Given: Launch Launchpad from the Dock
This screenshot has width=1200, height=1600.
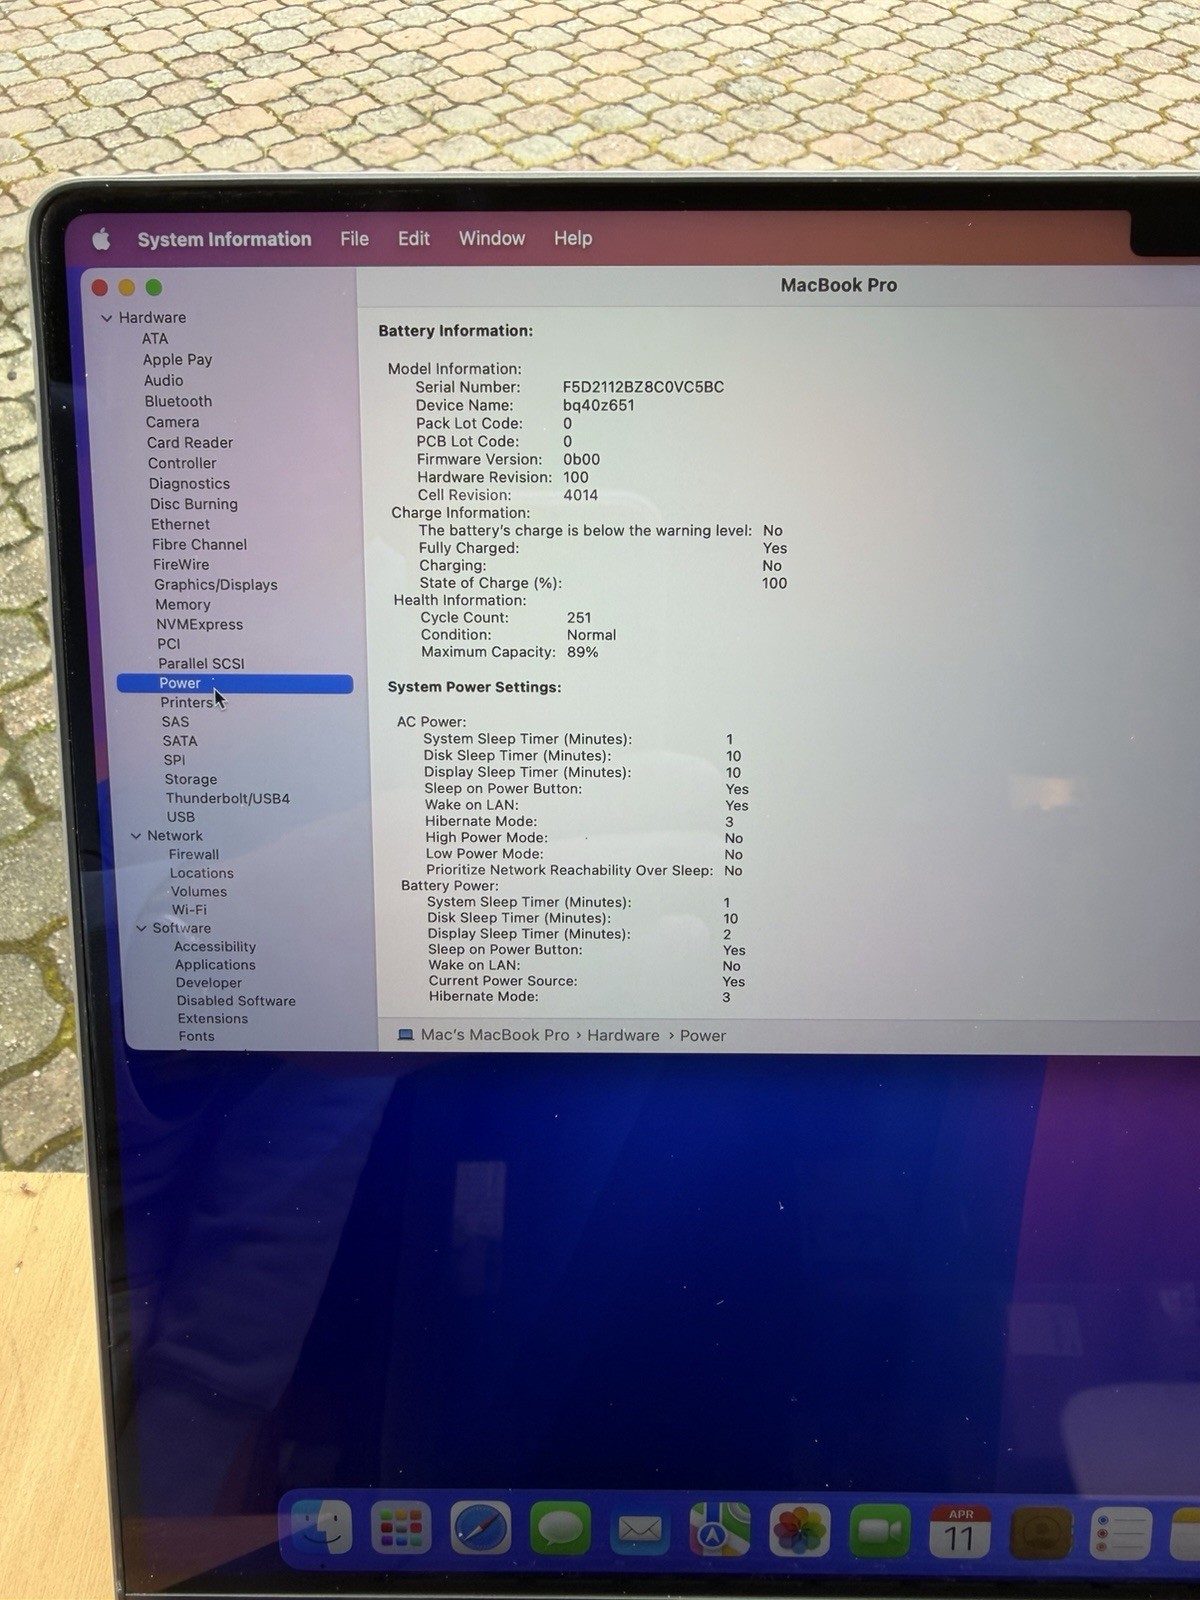Looking at the screenshot, I should [401, 1528].
